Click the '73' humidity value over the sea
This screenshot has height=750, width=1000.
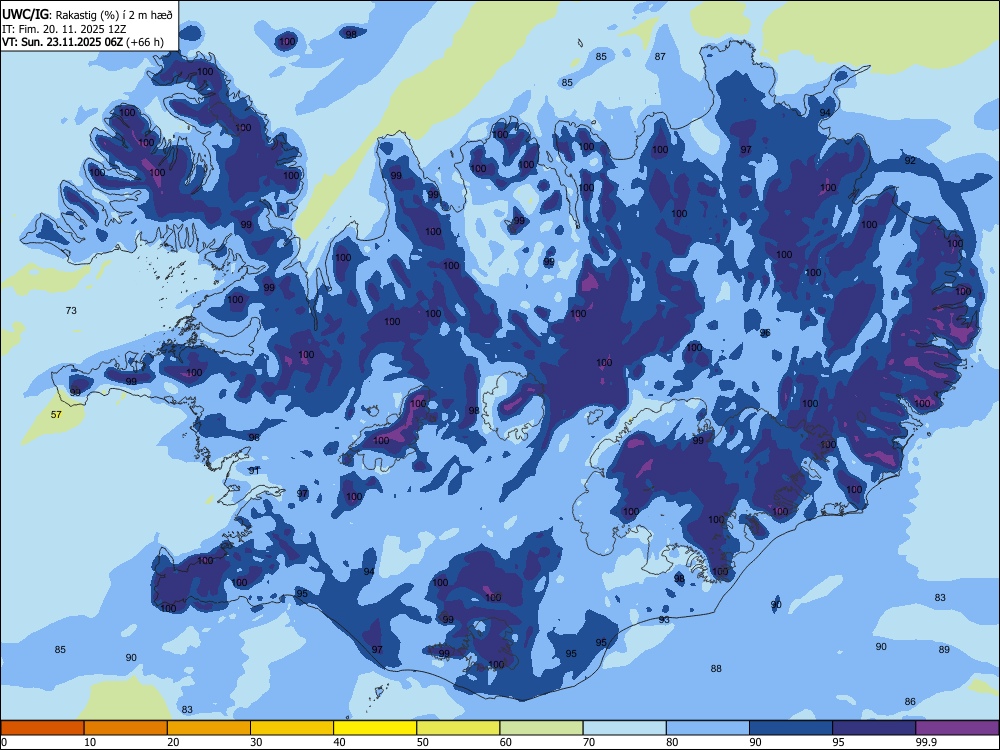click(71, 311)
